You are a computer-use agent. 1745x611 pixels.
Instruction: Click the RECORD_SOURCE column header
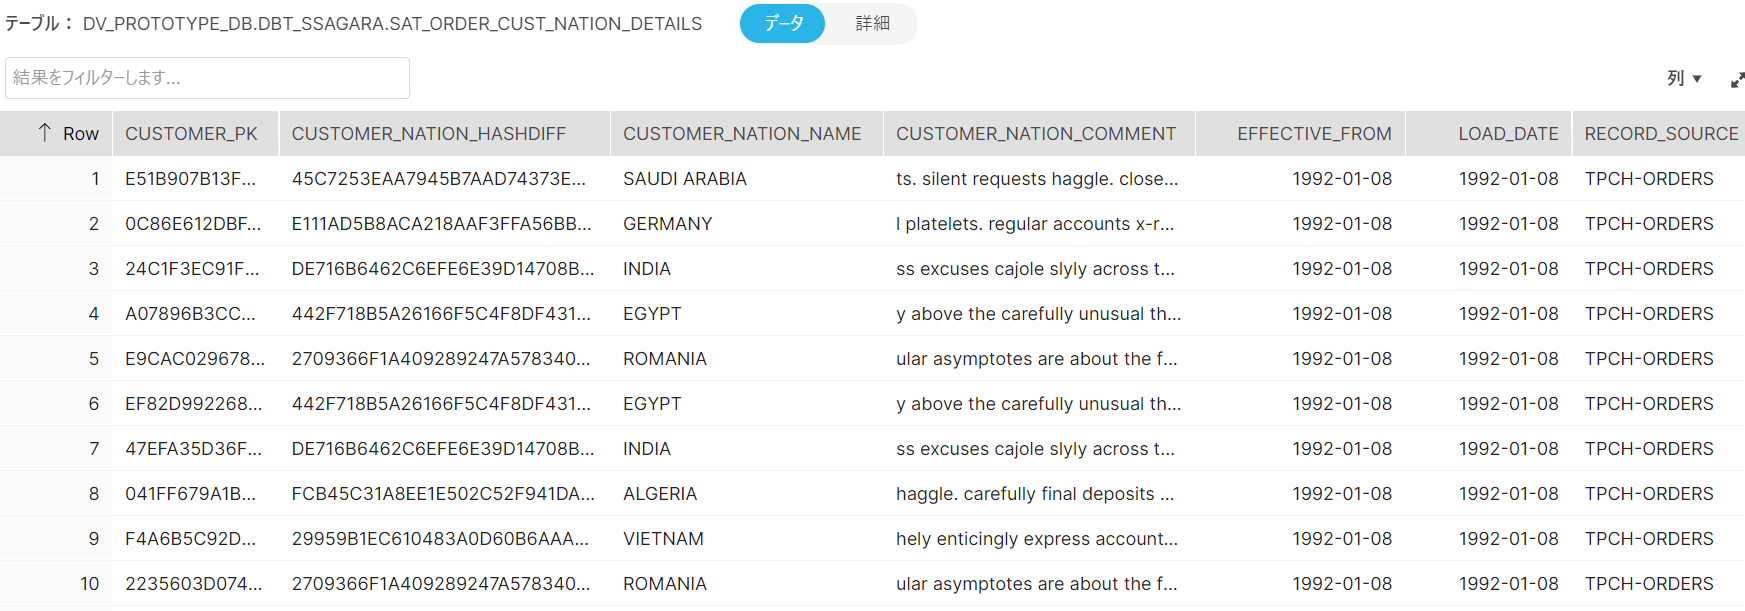(x=1660, y=134)
